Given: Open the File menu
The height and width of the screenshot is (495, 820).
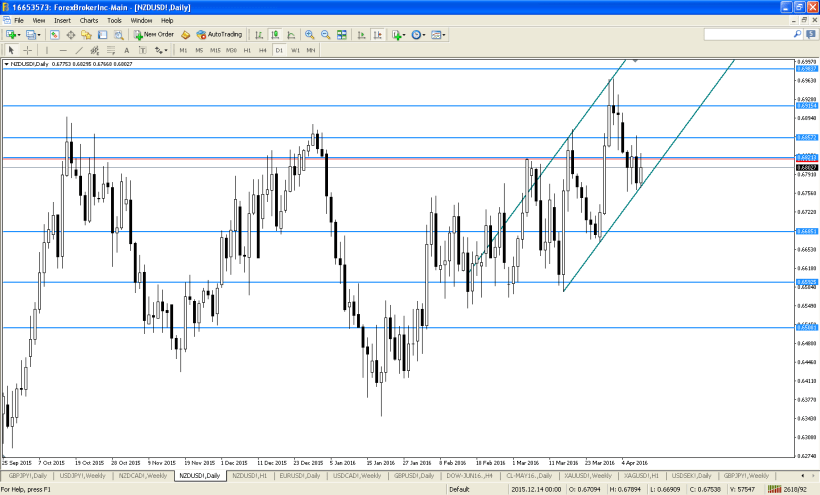Looking at the screenshot, I should [19, 20].
